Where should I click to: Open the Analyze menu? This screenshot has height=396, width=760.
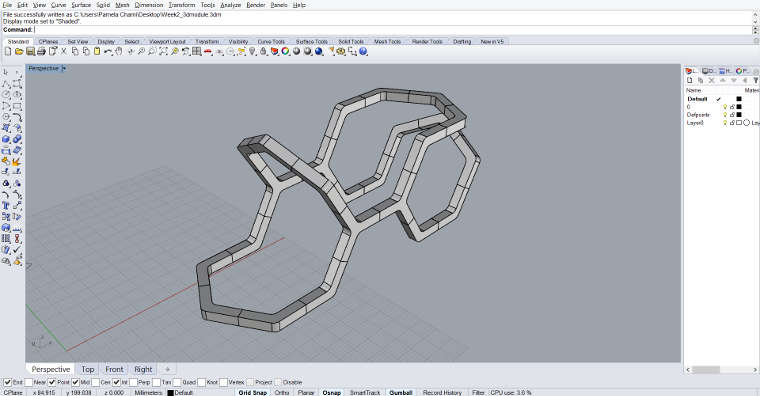(x=230, y=5)
